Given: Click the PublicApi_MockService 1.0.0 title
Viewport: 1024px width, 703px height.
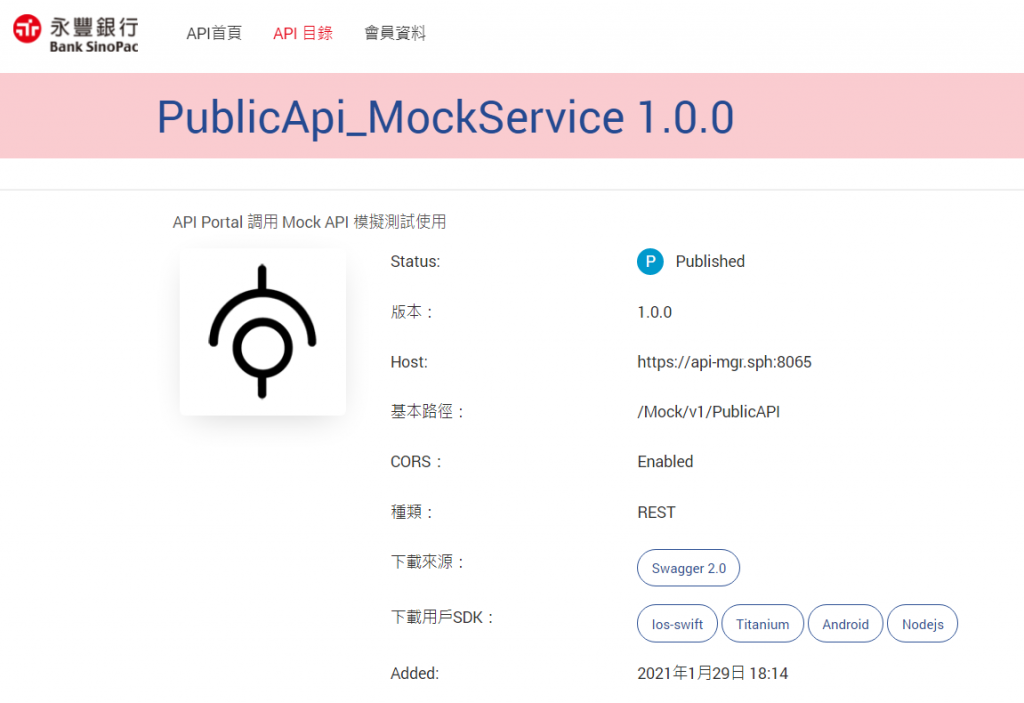Looking at the screenshot, I should click(x=445, y=118).
